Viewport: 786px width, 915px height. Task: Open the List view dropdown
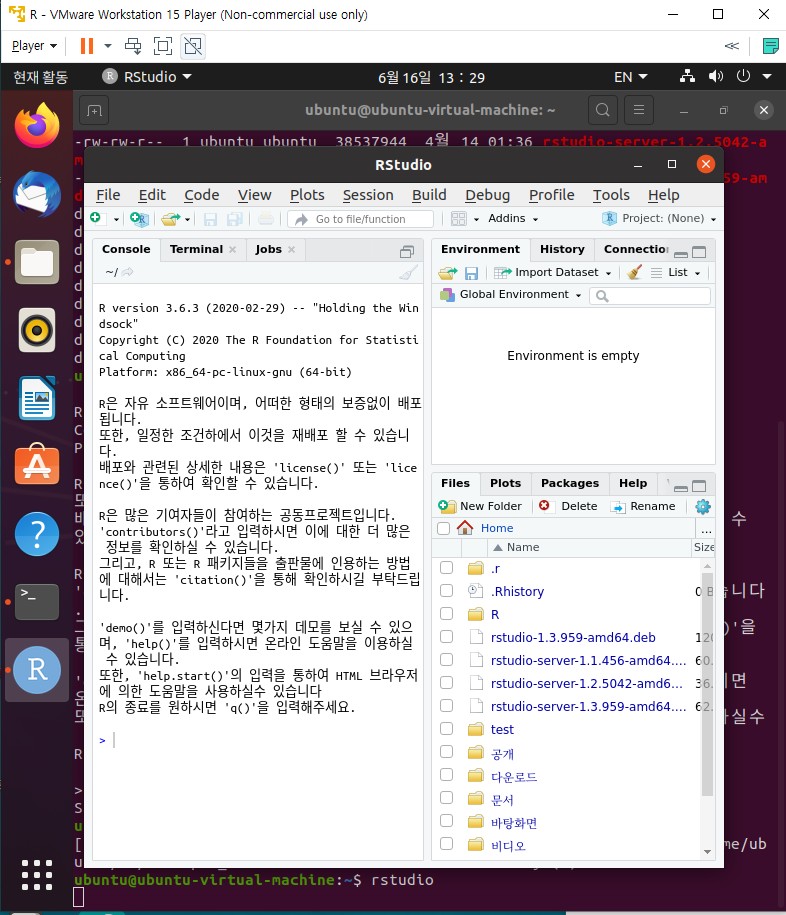click(x=676, y=273)
